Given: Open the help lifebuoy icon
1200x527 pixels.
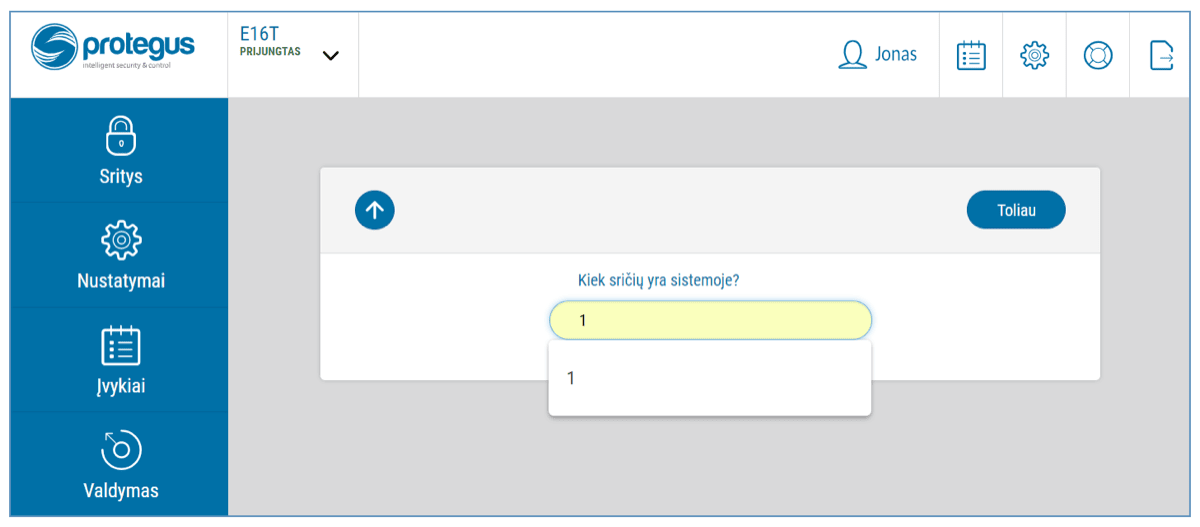Looking at the screenshot, I should click(1098, 55).
